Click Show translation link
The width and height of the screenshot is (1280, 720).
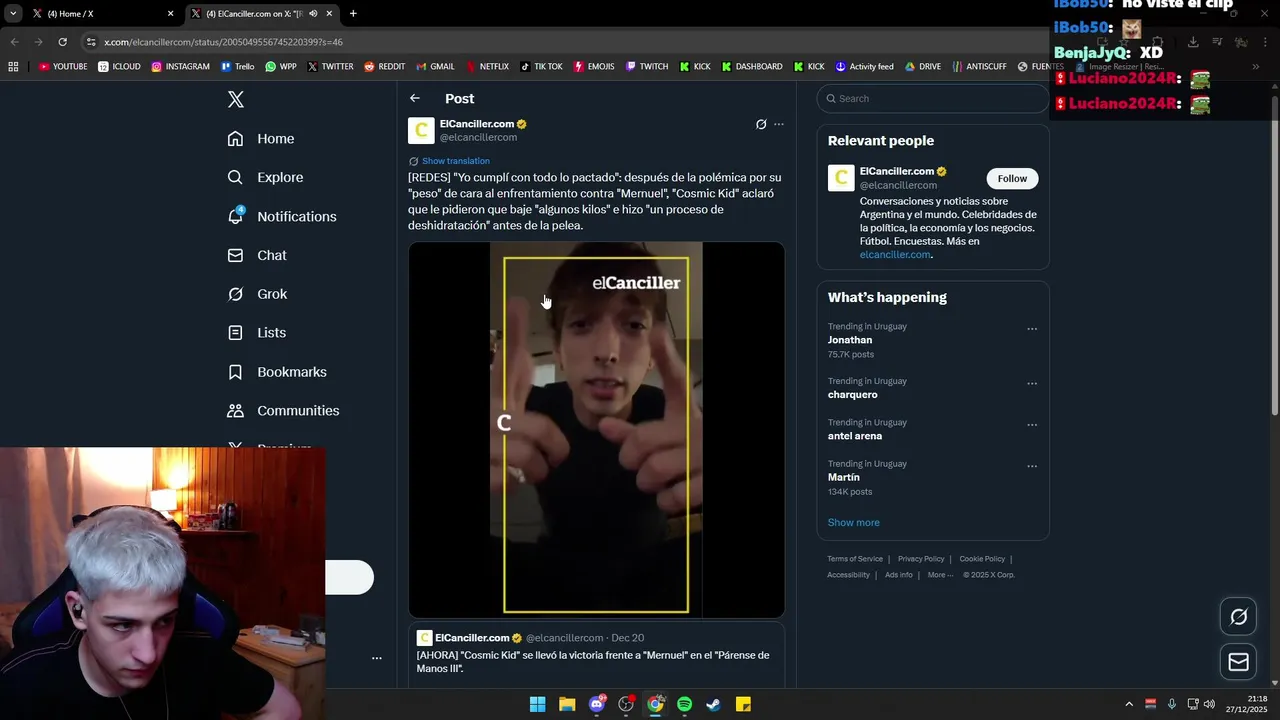[x=455, y=161]
